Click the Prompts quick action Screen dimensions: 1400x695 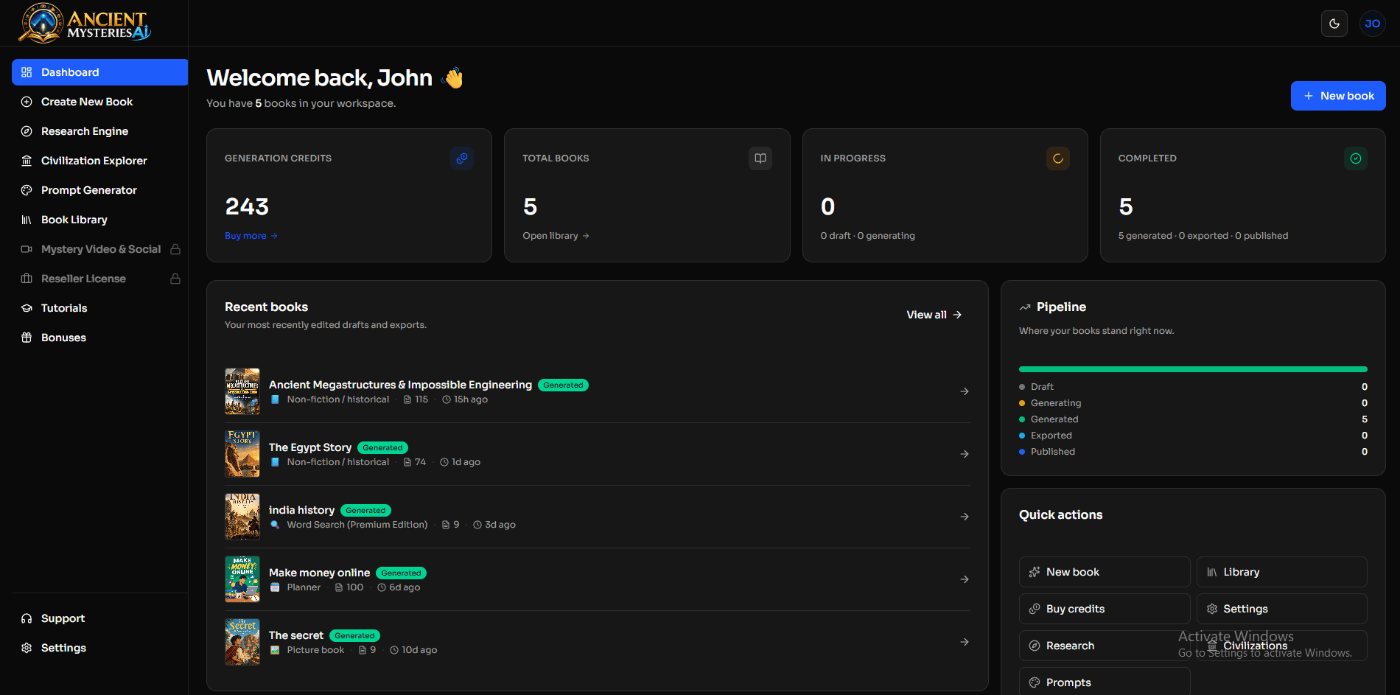pos(1105,682)
